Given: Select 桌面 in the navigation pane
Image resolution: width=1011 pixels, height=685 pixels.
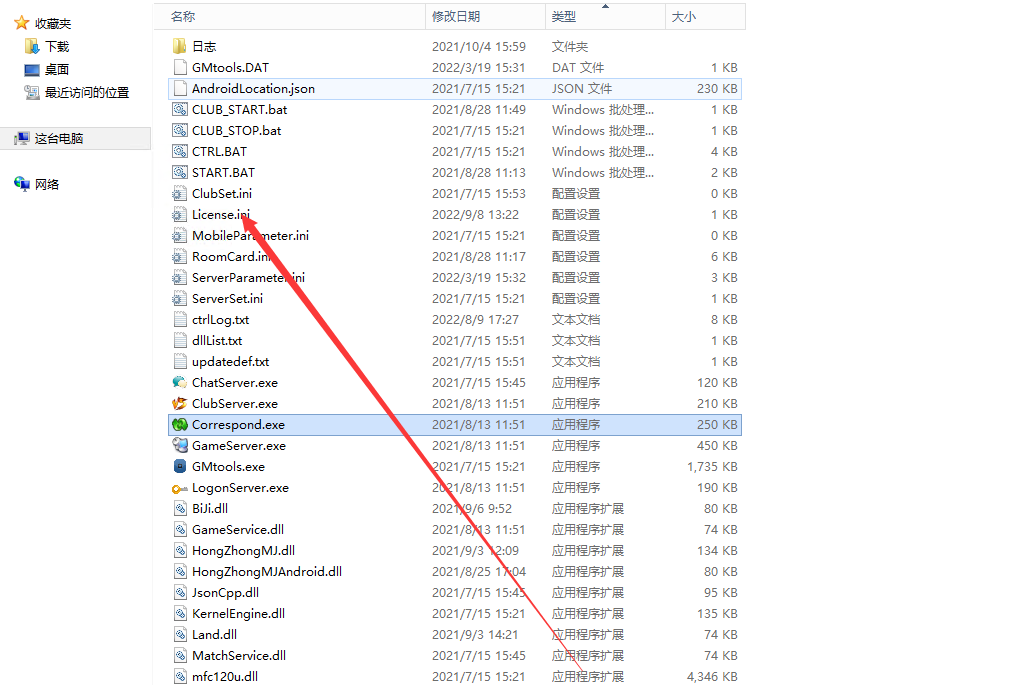Looking at the screenshot, I should [x=57, y=69].
